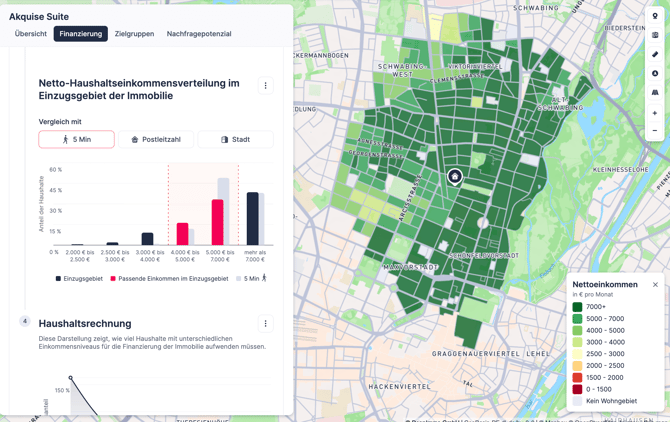Image resolution: width=670 pixels, height=422 pixels.
Task: Open options menu for Netto-Haushaltseinkommensverteilung
Action: (265, 86)
